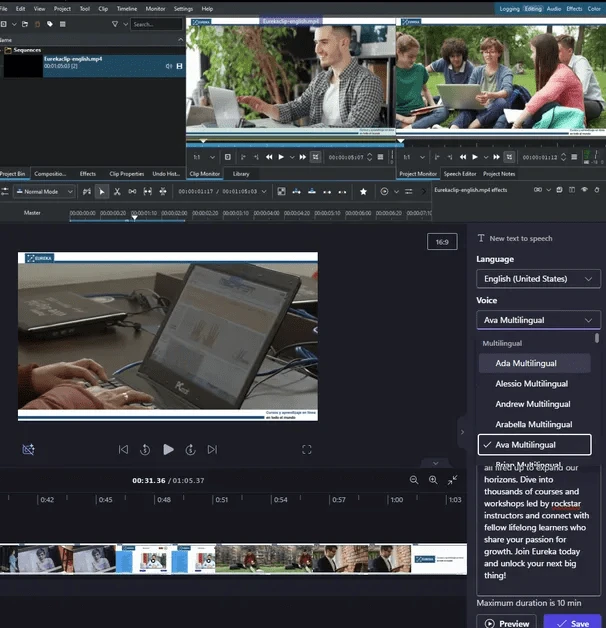The width and height of the screenshot is (606, 628).
Task: Click the Clipchamp magic enhance icon below preview
Action: (x=28, y=449)
